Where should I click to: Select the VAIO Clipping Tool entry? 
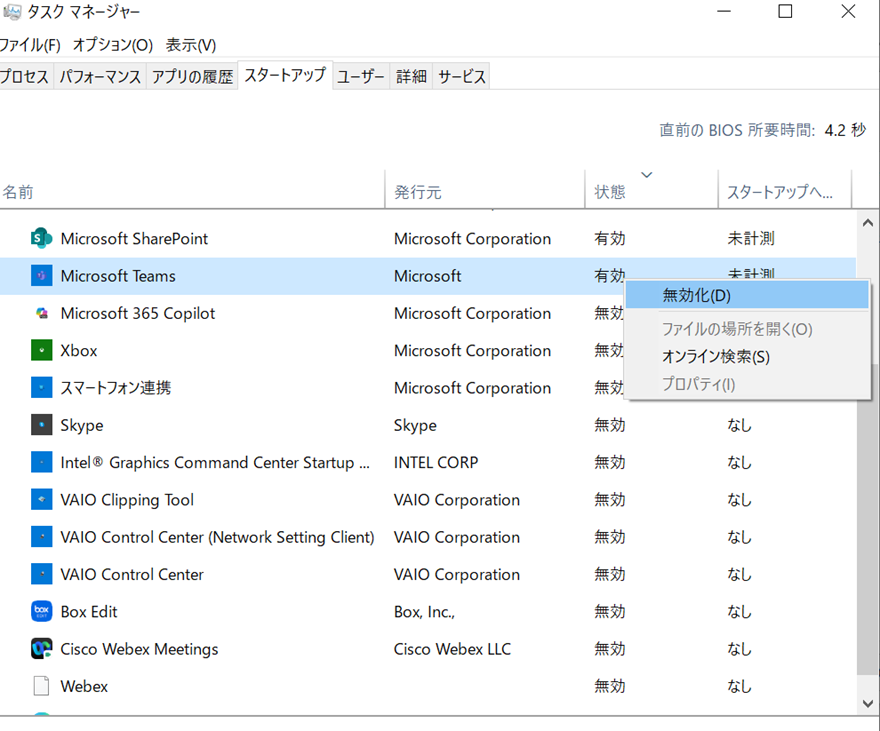tap(127, 499)
